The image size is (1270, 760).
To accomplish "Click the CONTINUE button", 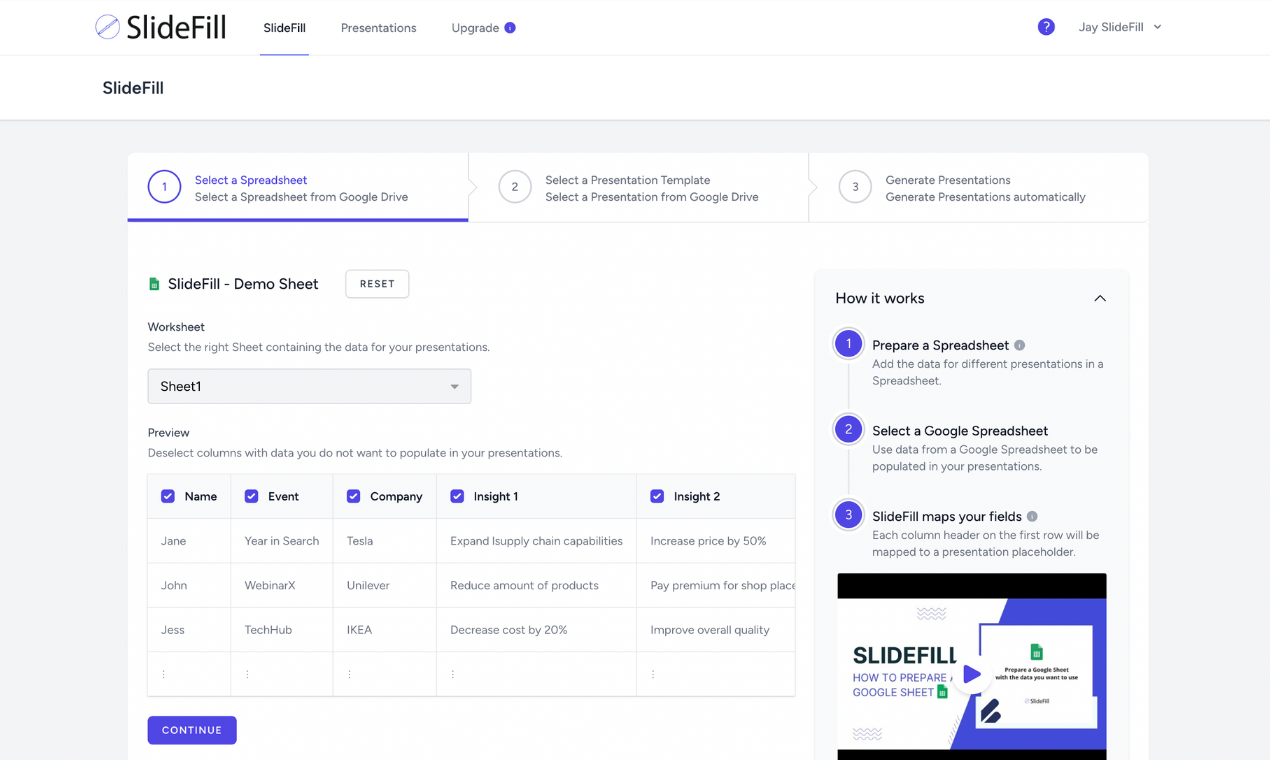I will tap(192, 730).
